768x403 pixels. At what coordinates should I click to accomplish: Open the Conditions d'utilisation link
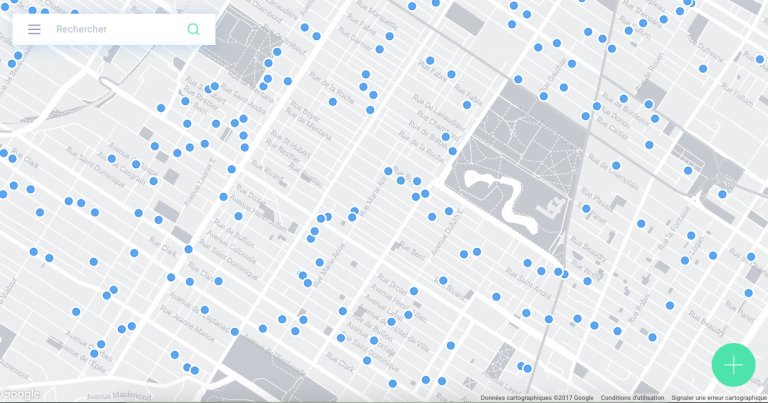tap(632, 398)
